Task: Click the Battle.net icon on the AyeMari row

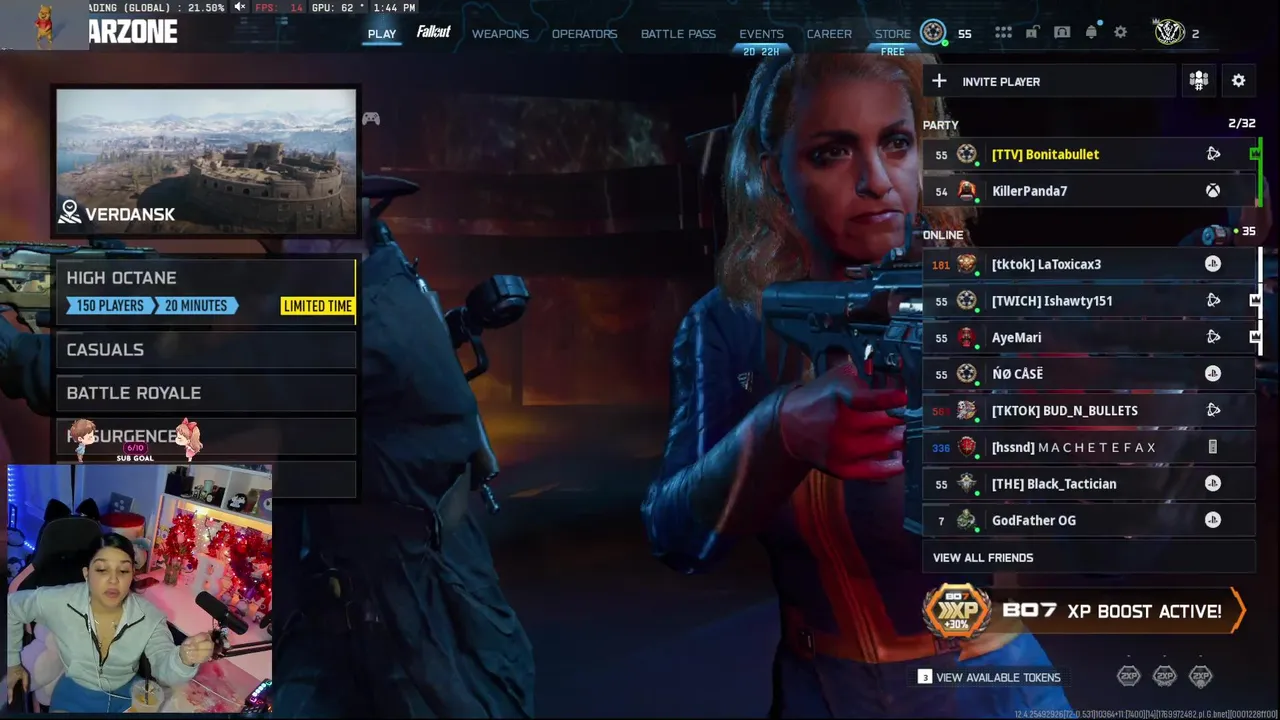Action: pyautogui.click(x=1213, y=337)
